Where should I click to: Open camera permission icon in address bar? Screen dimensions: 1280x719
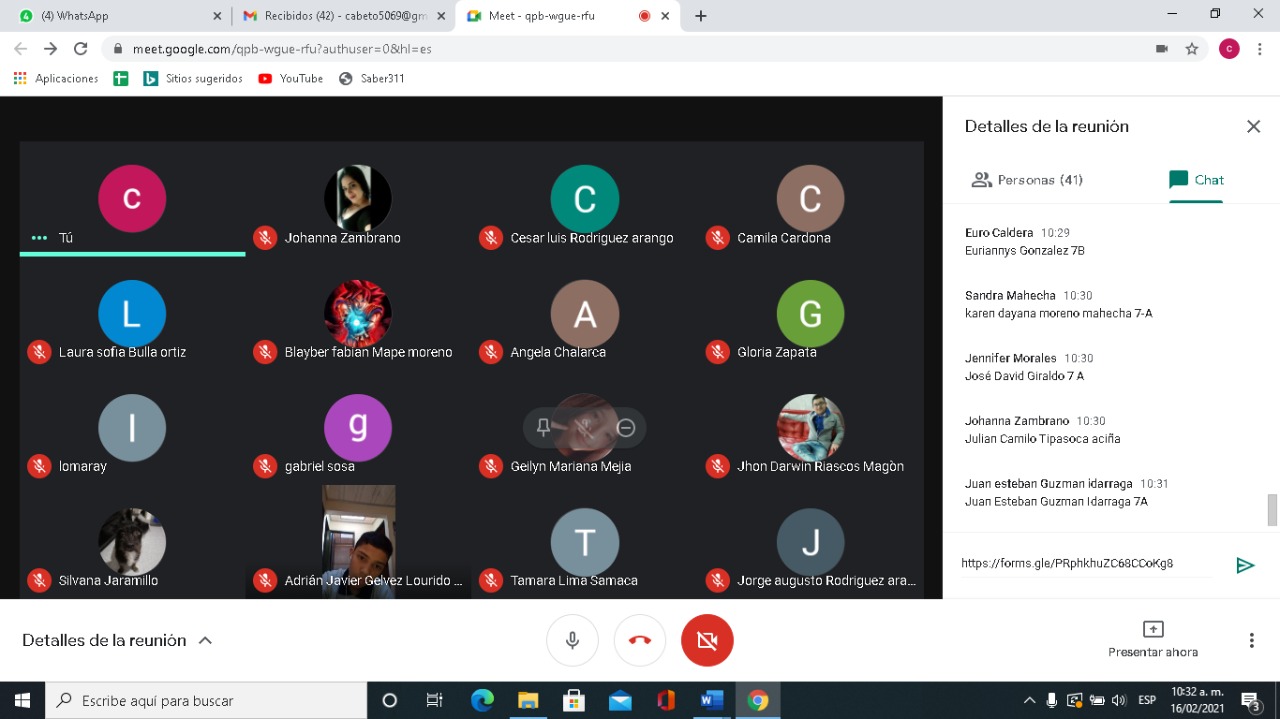1161,48
